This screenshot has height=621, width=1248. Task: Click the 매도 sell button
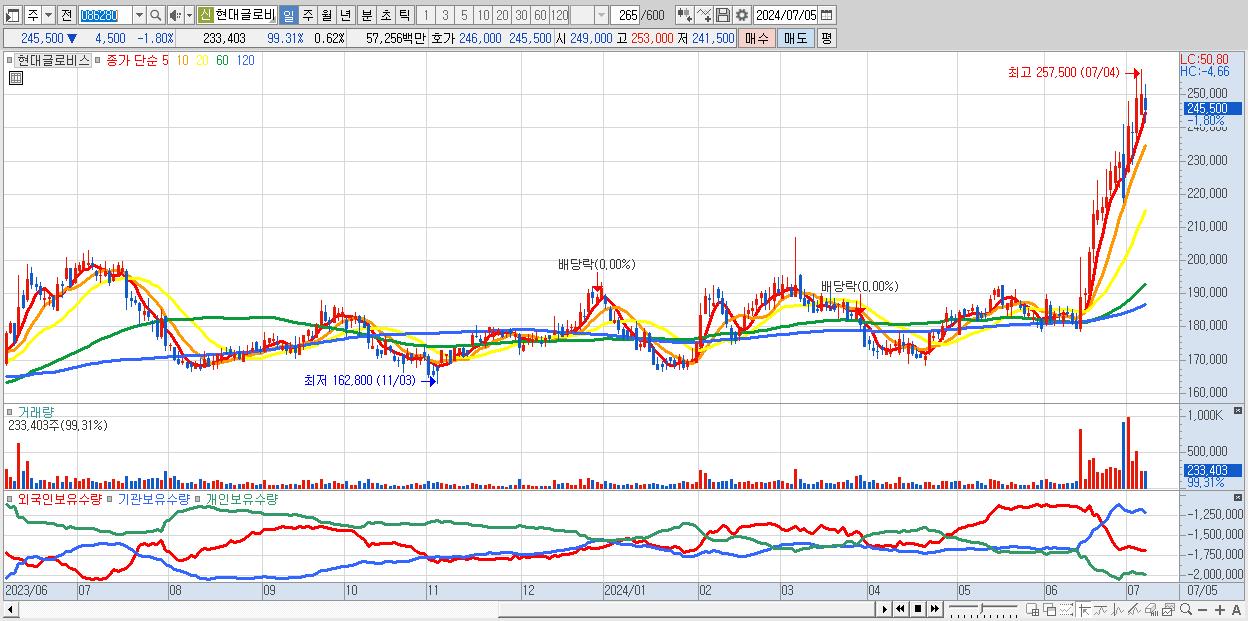pyautogui.click(x=795, y=38)
